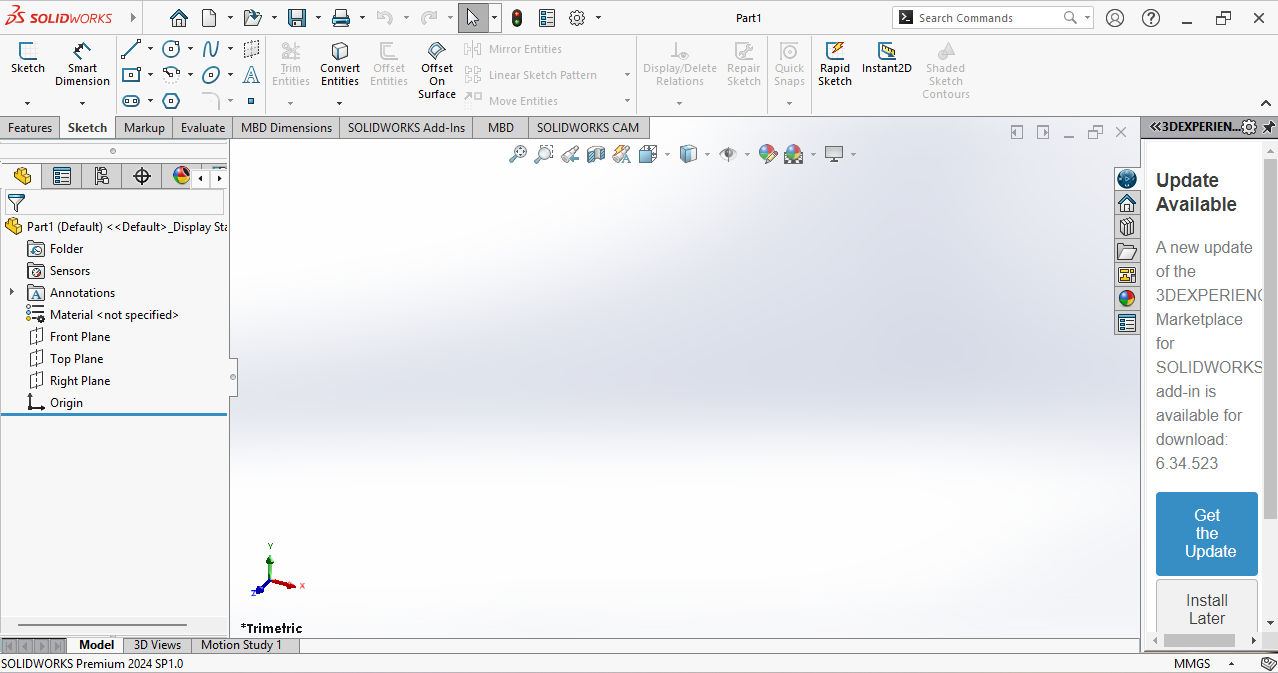Click the MMGS unit system status
The height and width of the screenshot is (673, 1278).
click(x=1191, y=664)
